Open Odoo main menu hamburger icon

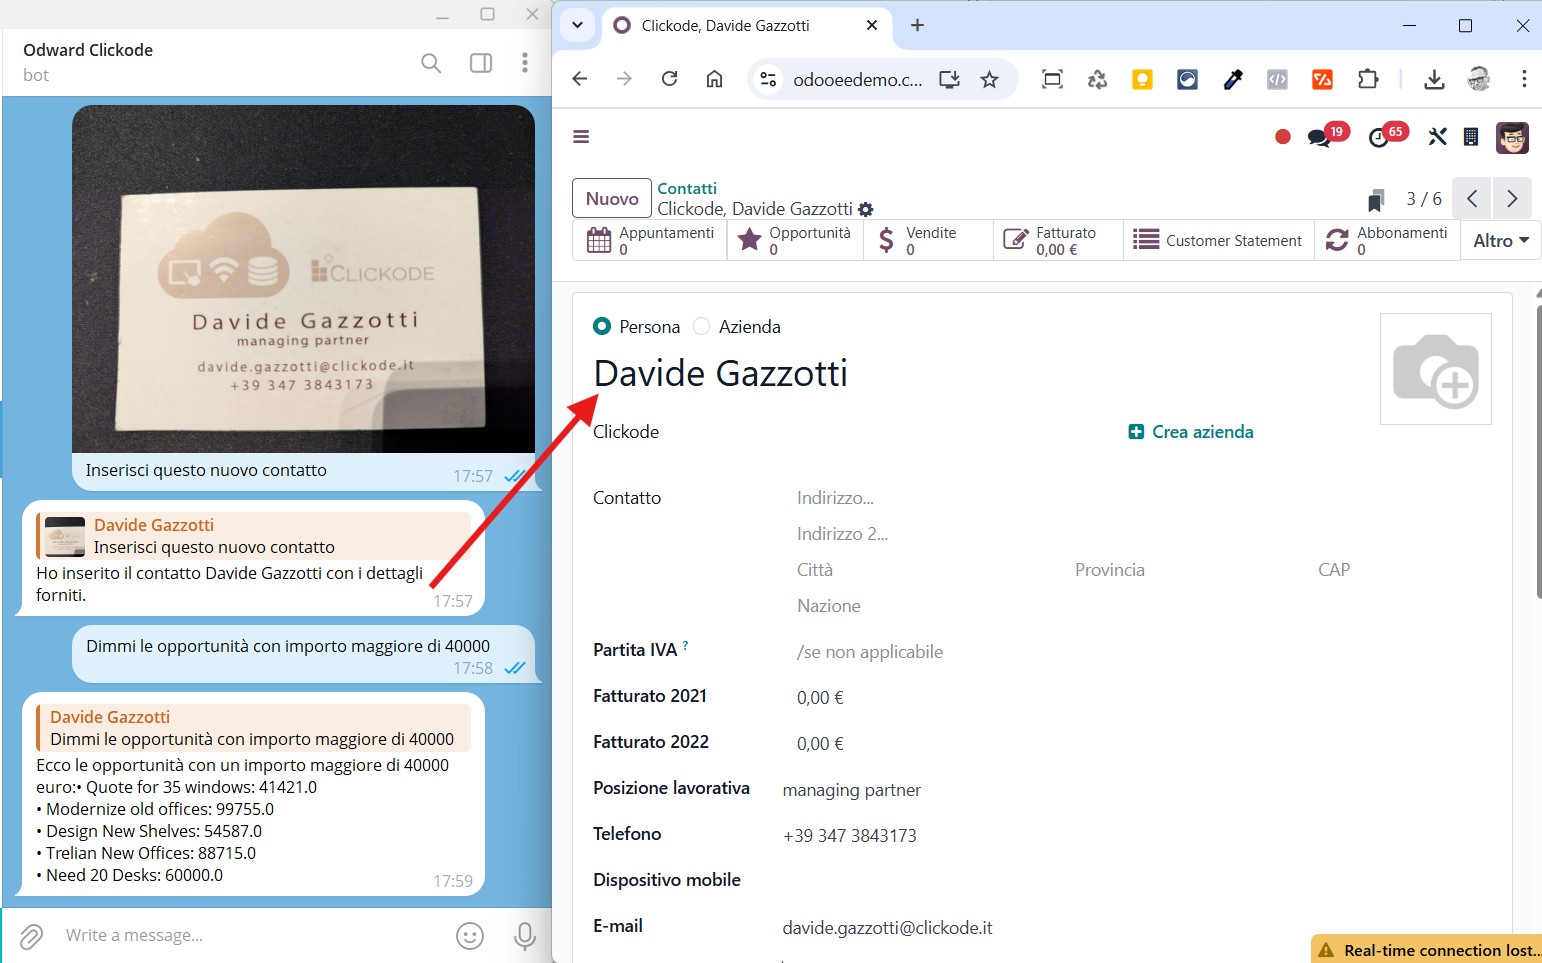(x=581, y=137)
